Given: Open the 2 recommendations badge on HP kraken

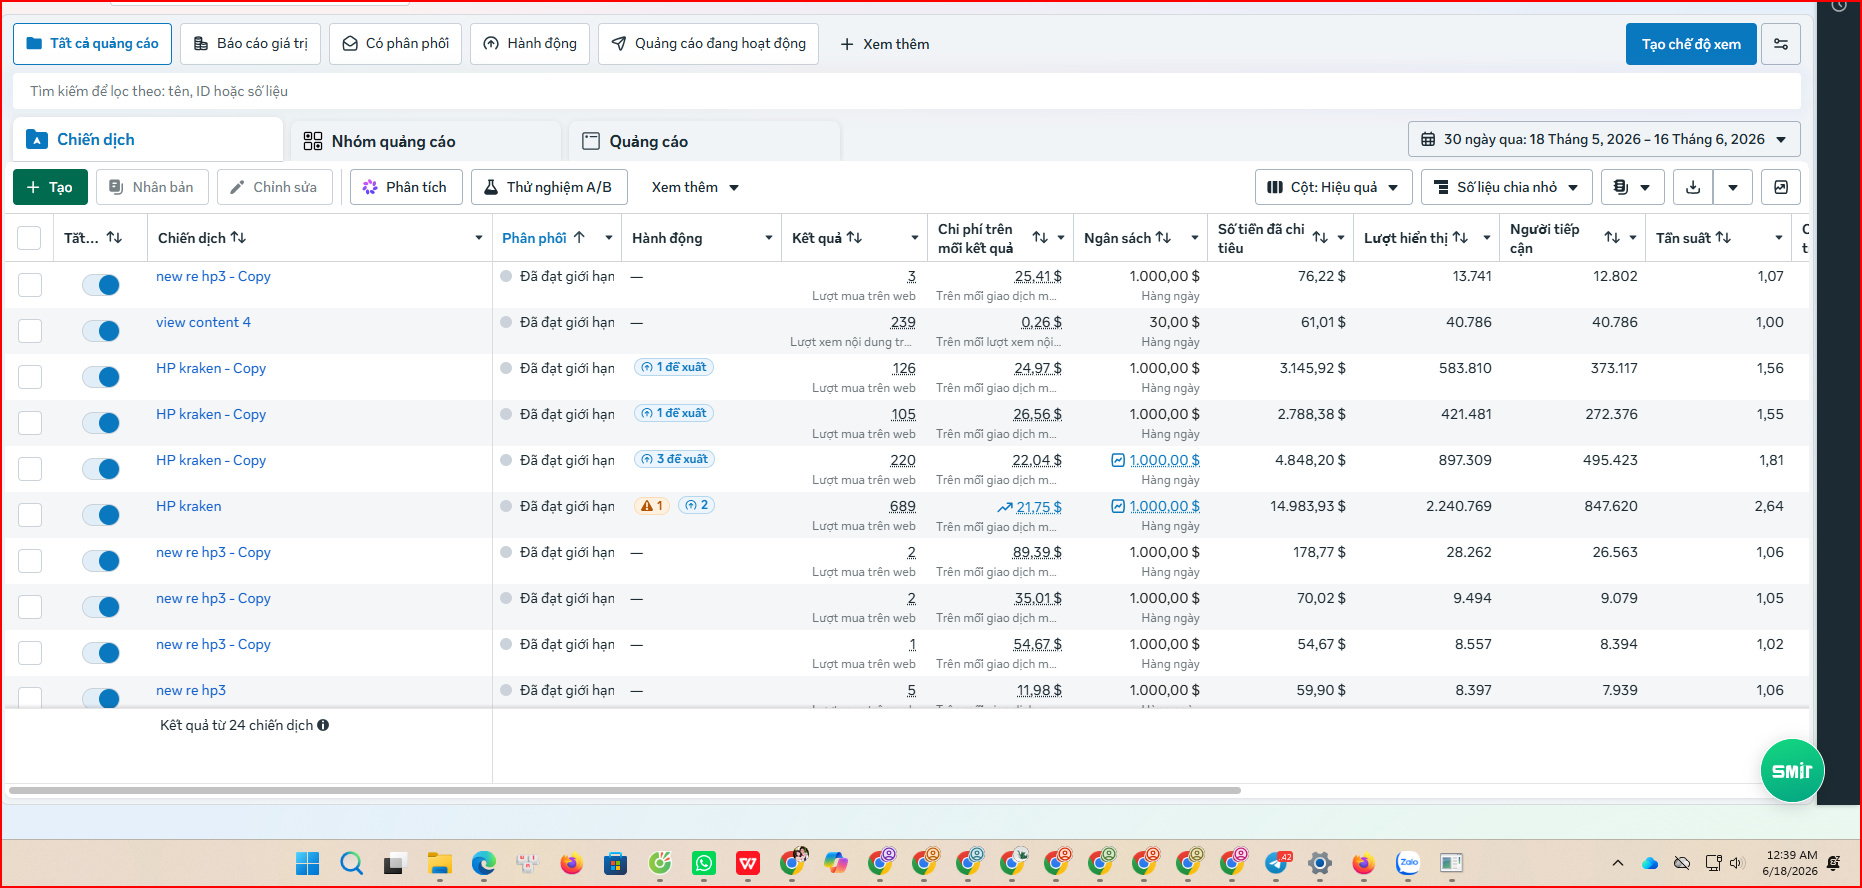Looking at the screenshot, I should (x=697, y=506).
